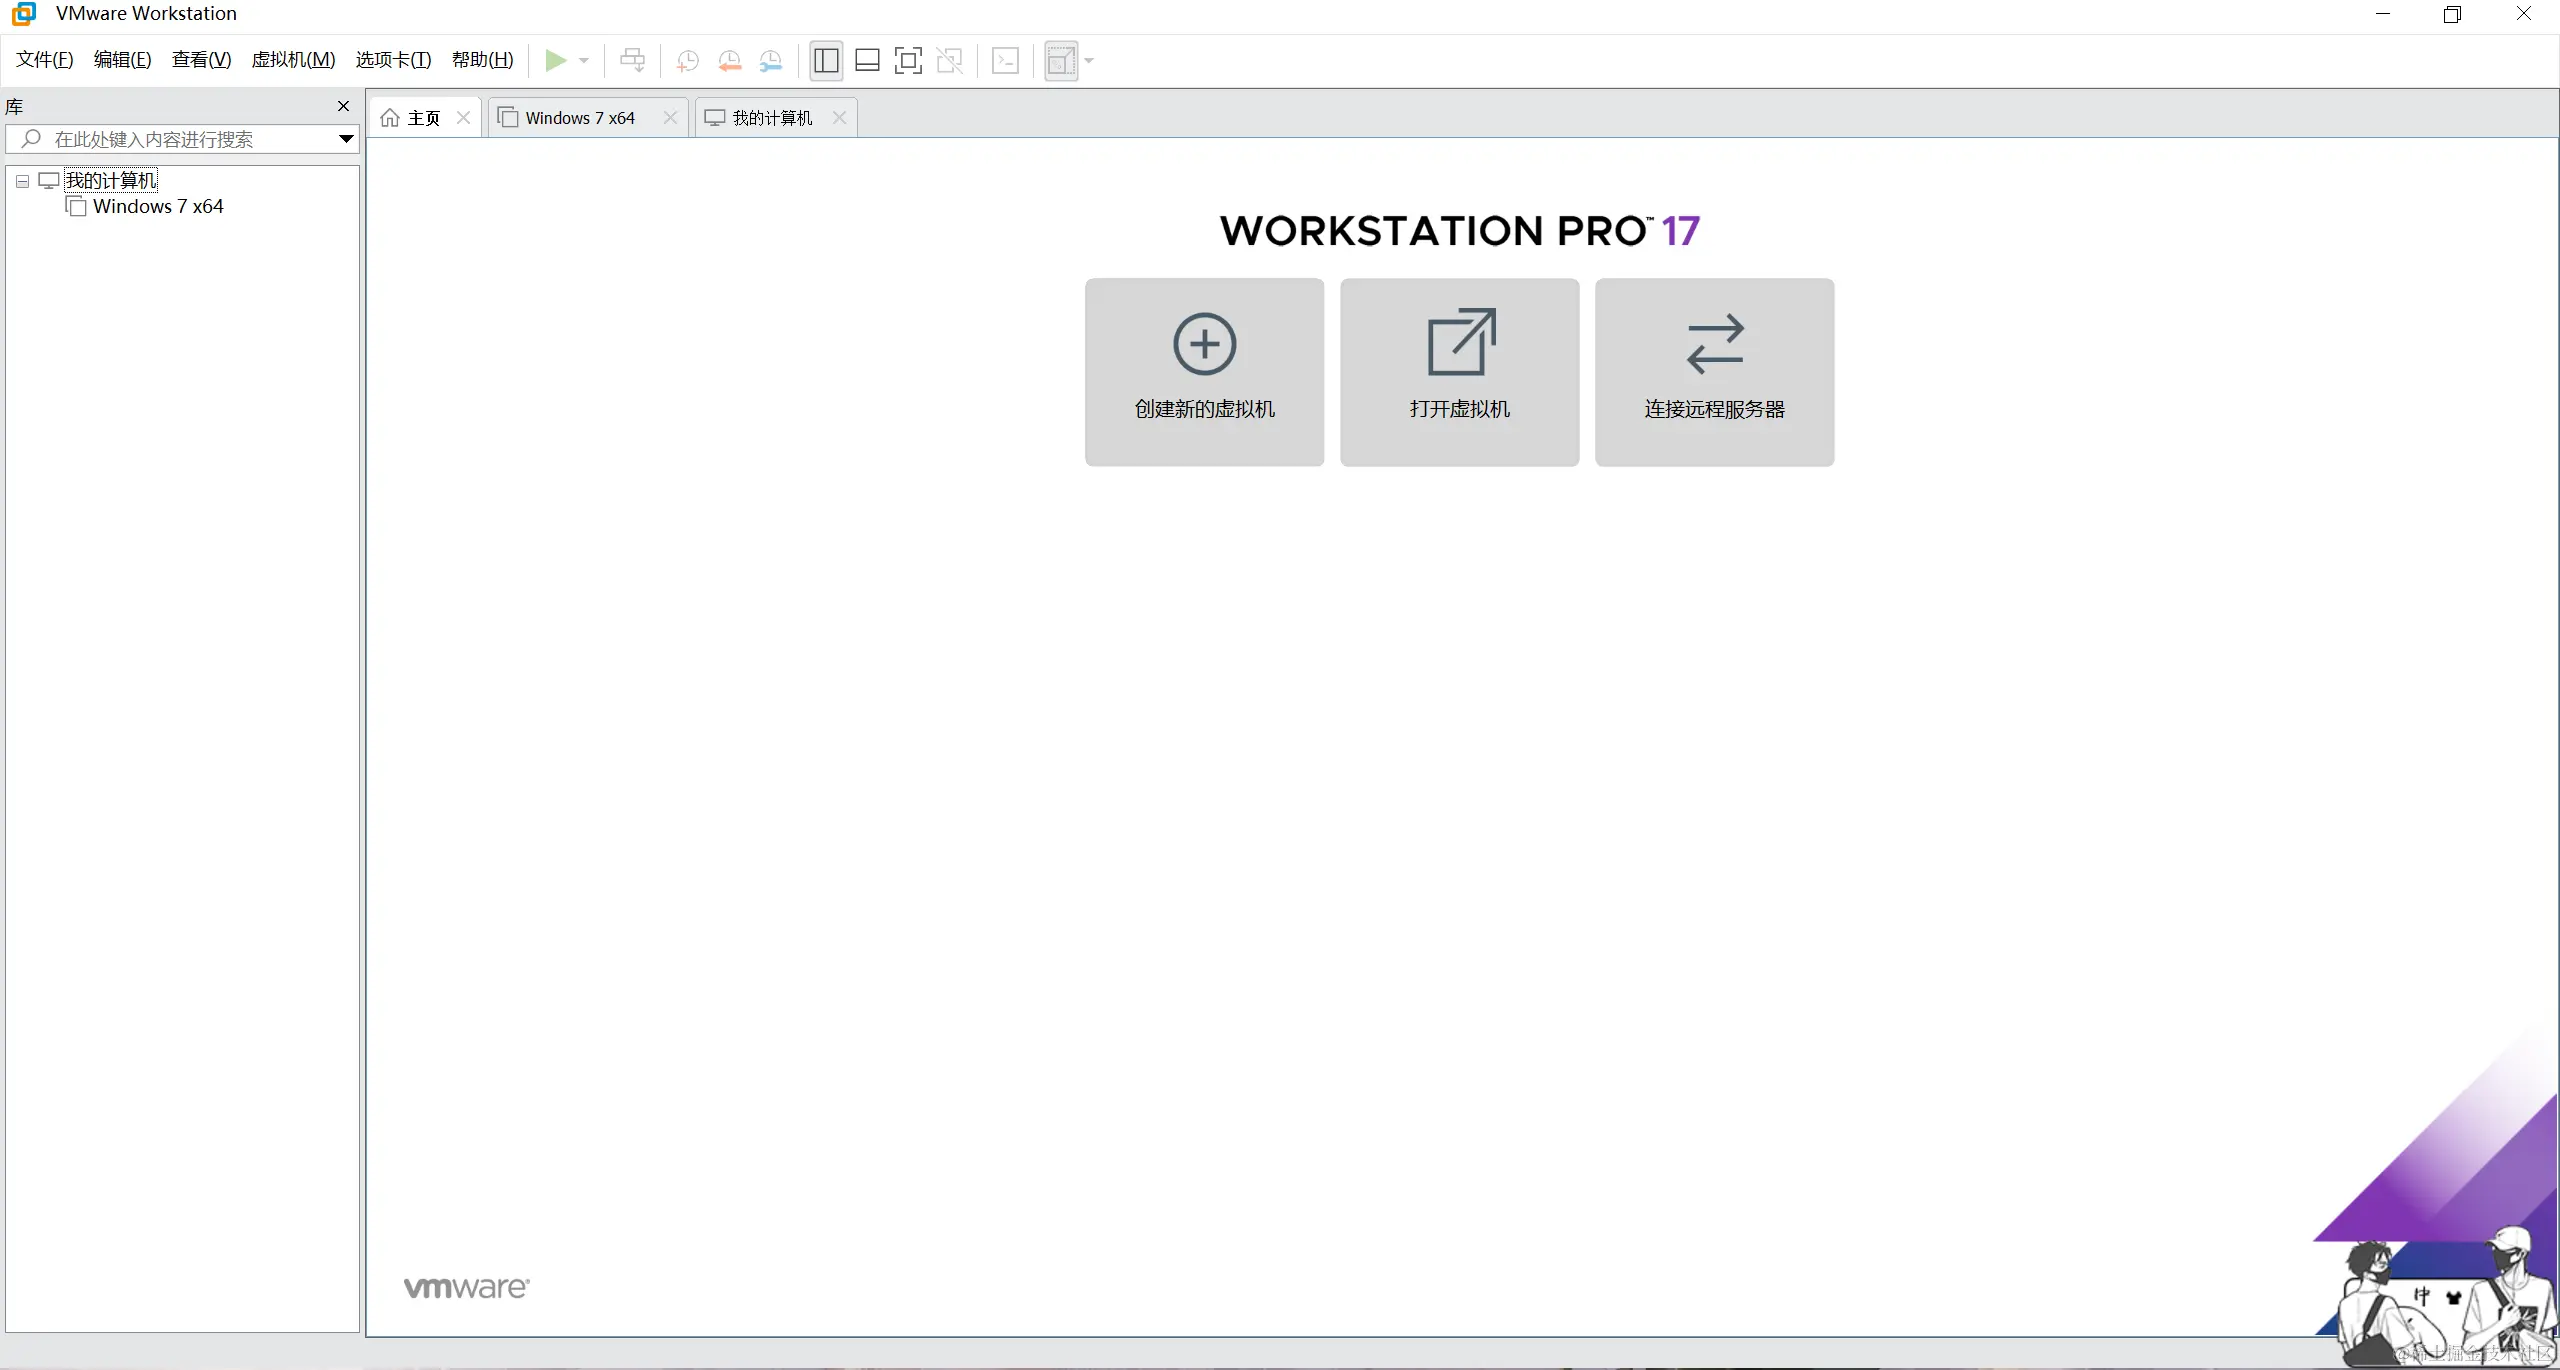Open the power options dropdown arrow
Viewport: 2560px width, 1370px height.
pyautogui.click(x=584, y=60)
